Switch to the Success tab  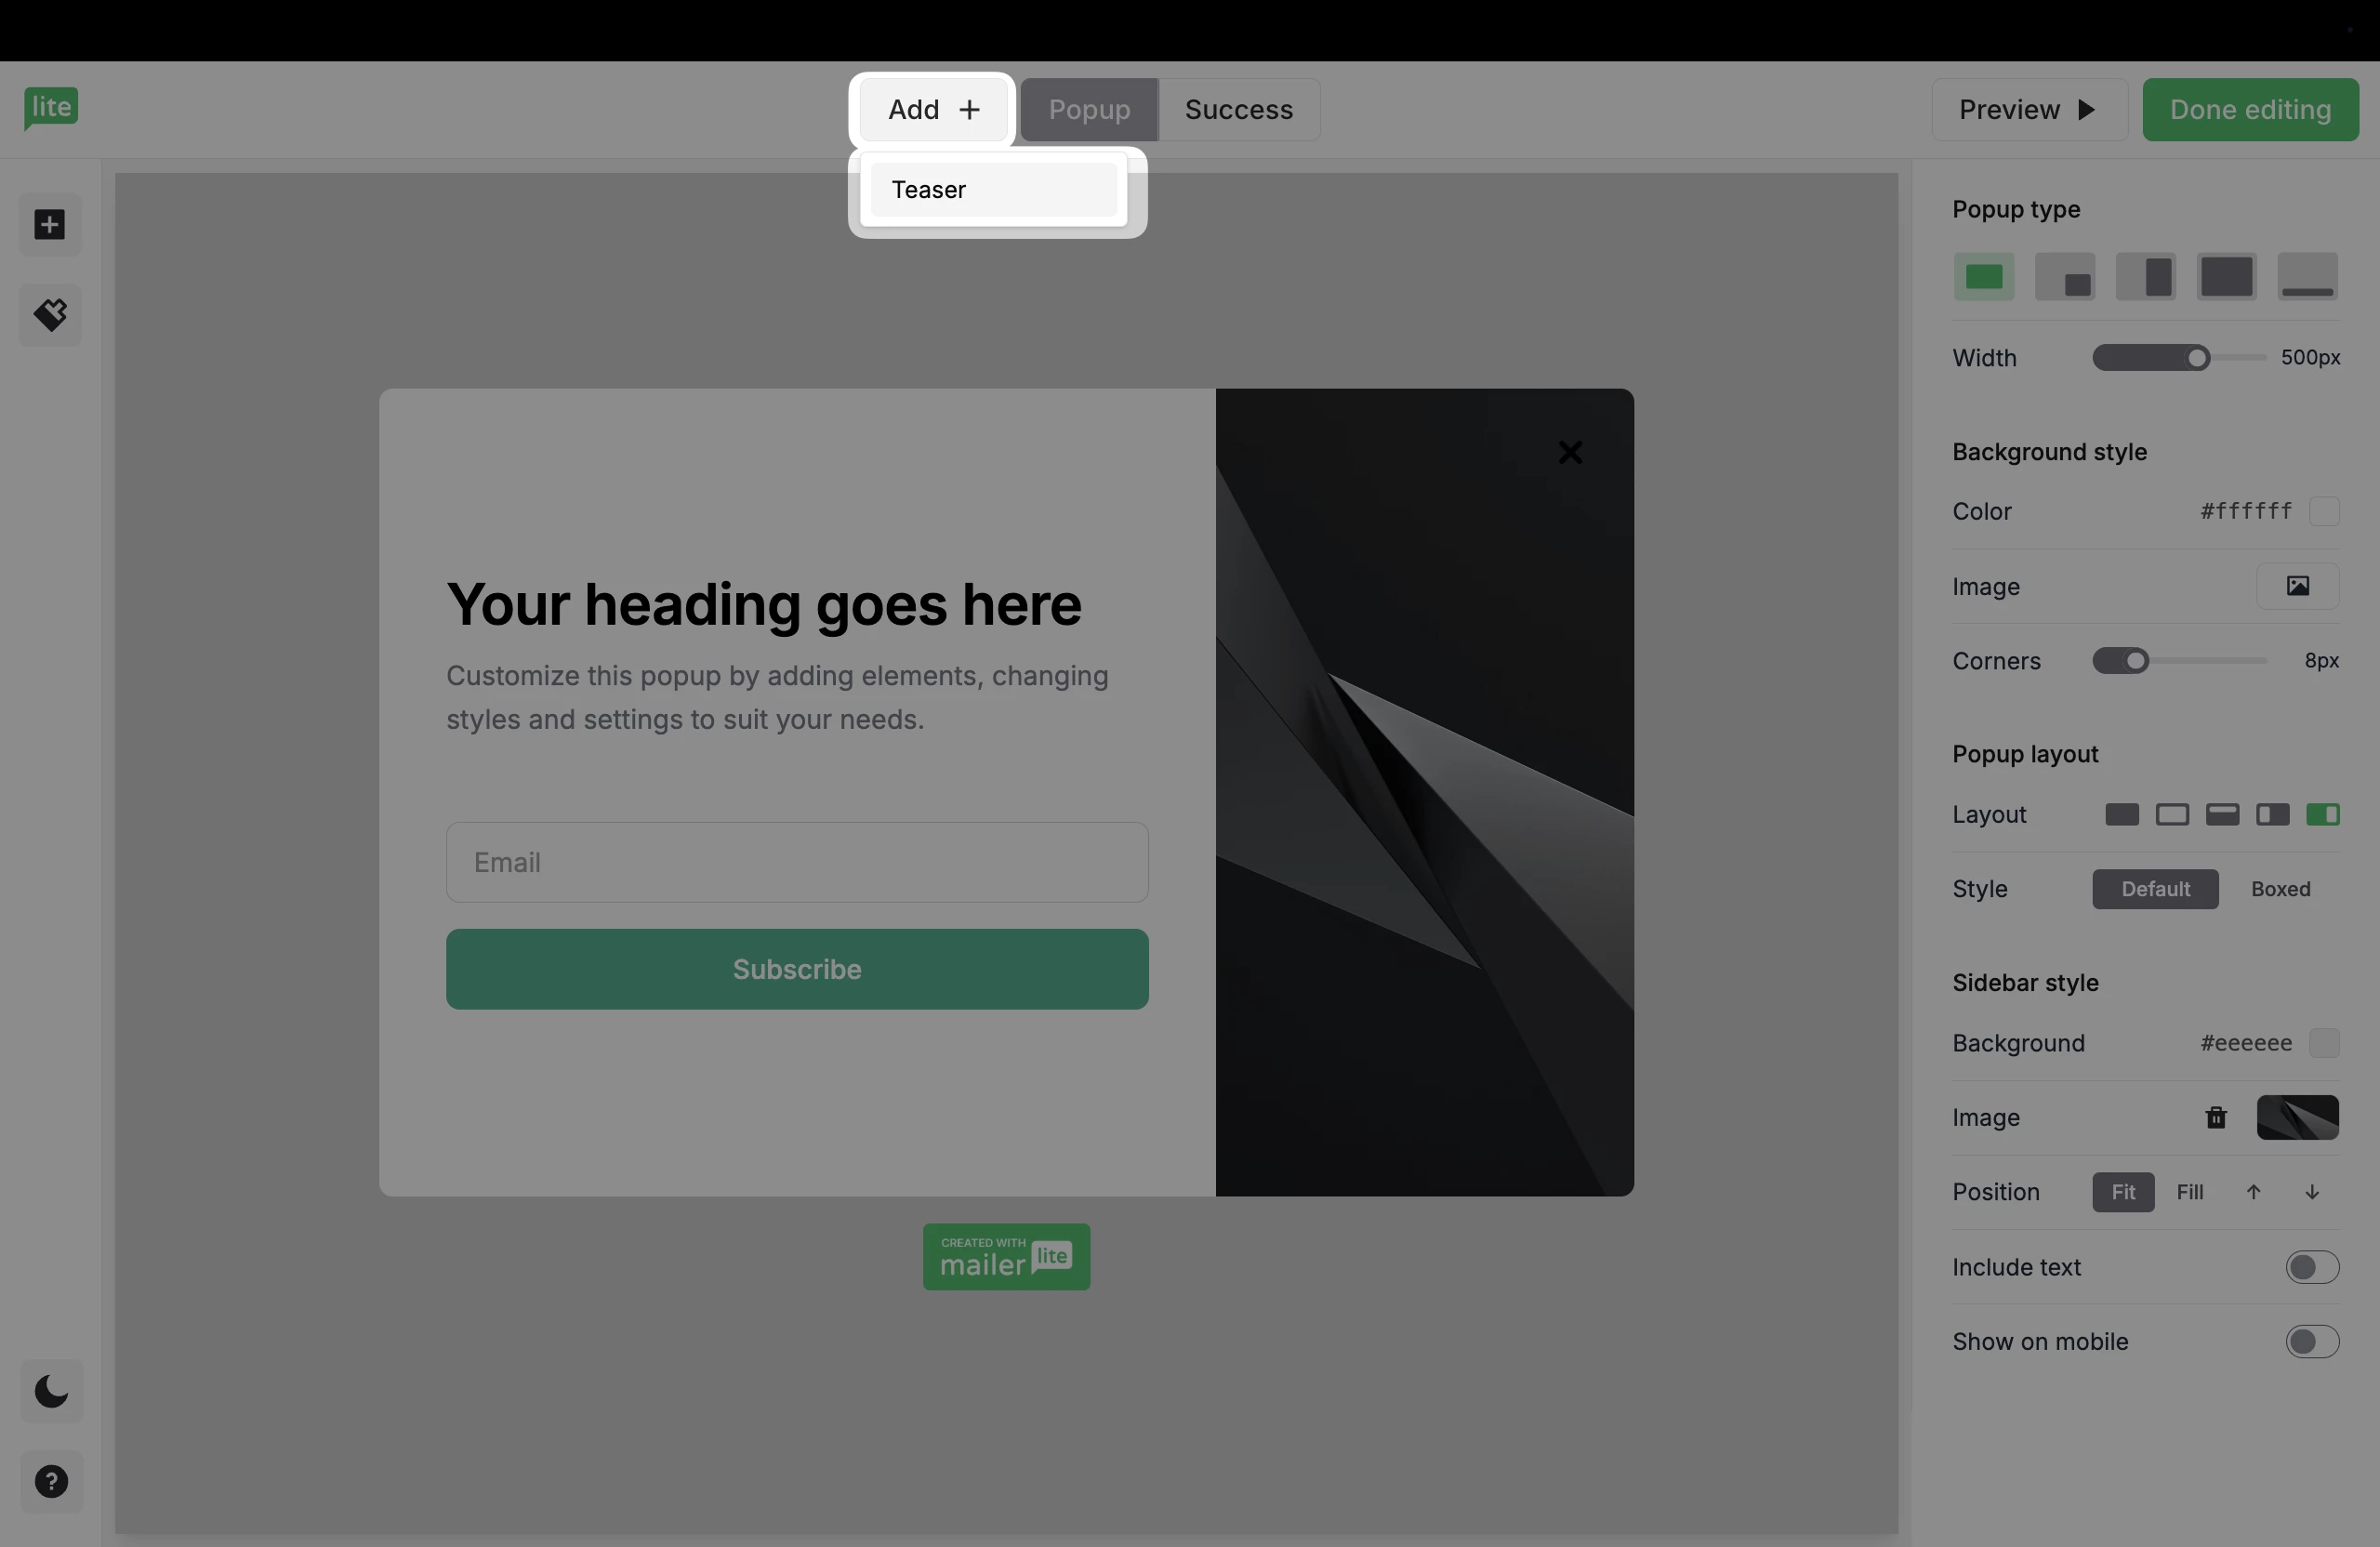pos(1238,110)
